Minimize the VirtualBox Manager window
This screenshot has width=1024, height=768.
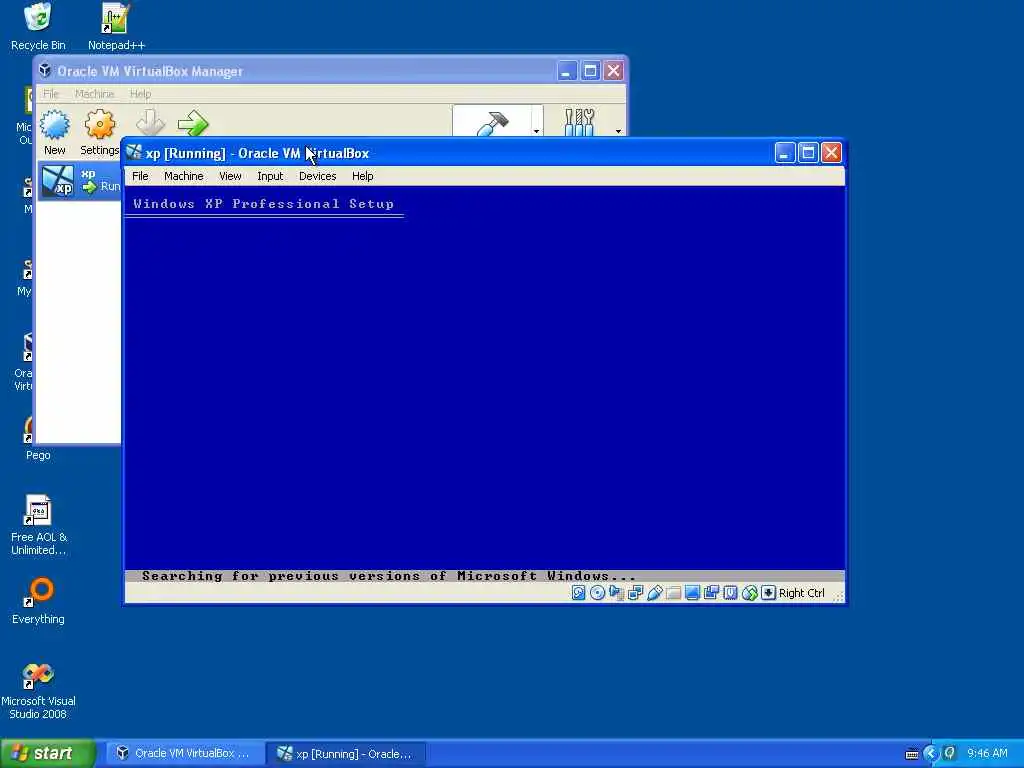567,71
